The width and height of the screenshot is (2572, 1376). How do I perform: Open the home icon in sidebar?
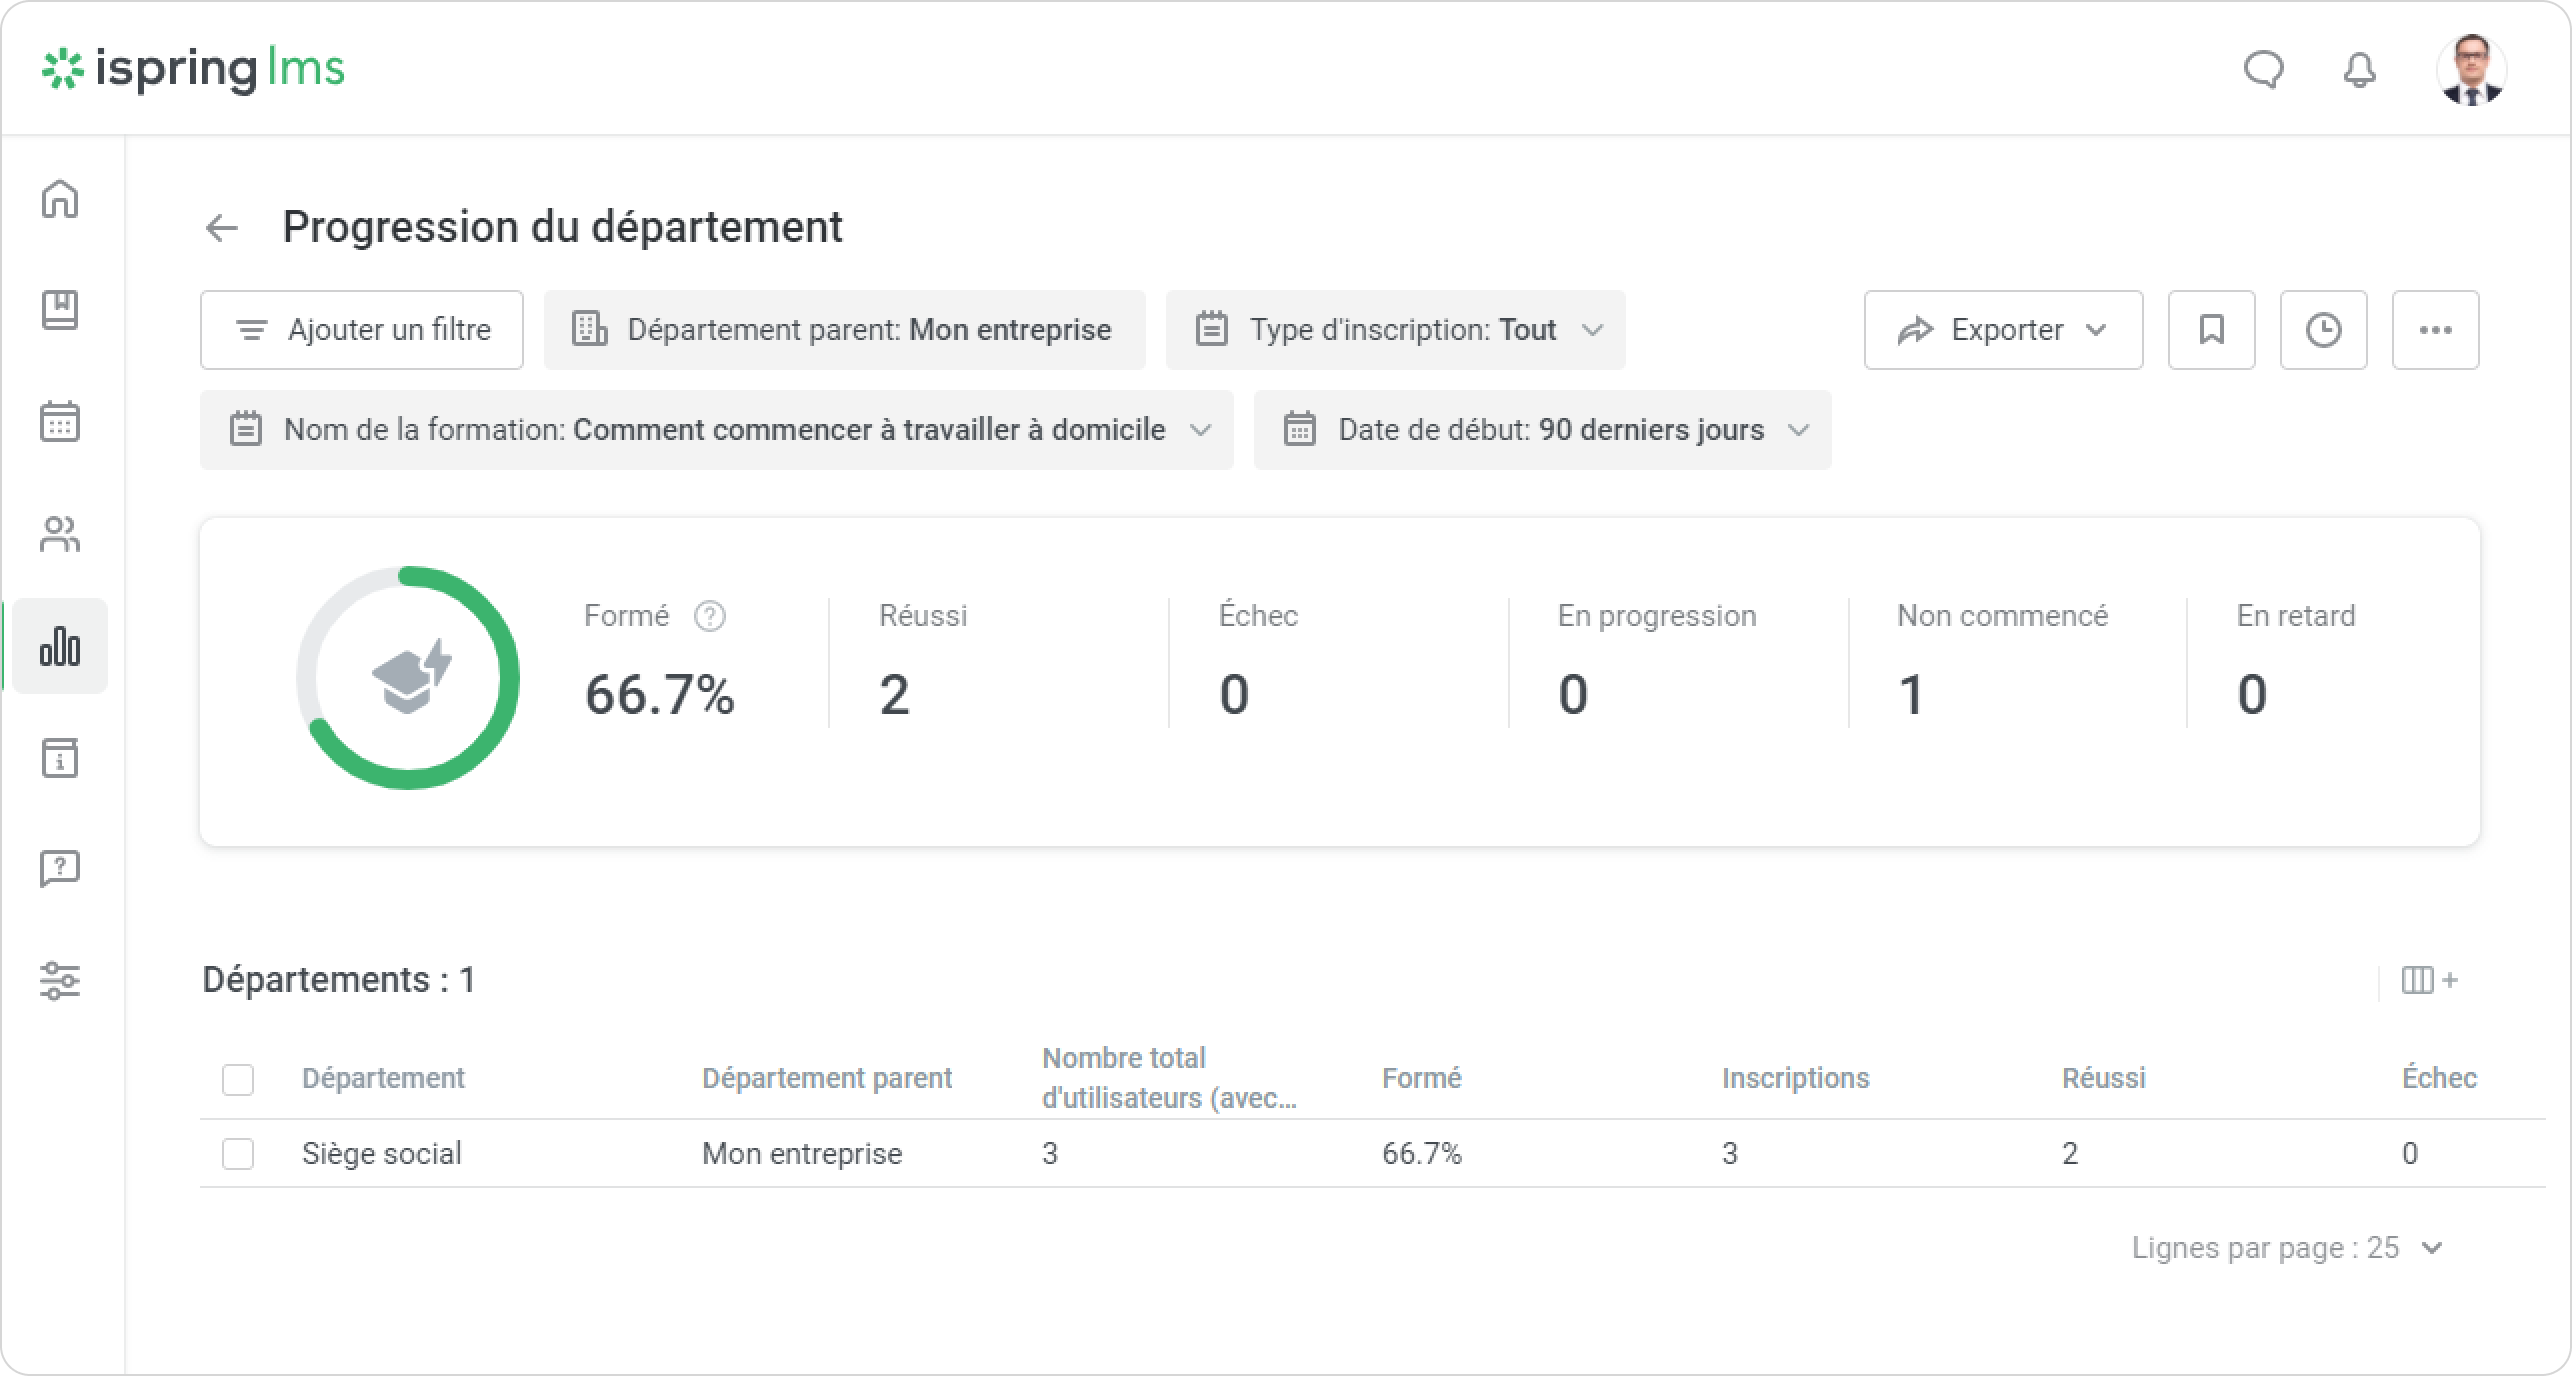pyautogui.click(x=60, y=198)
